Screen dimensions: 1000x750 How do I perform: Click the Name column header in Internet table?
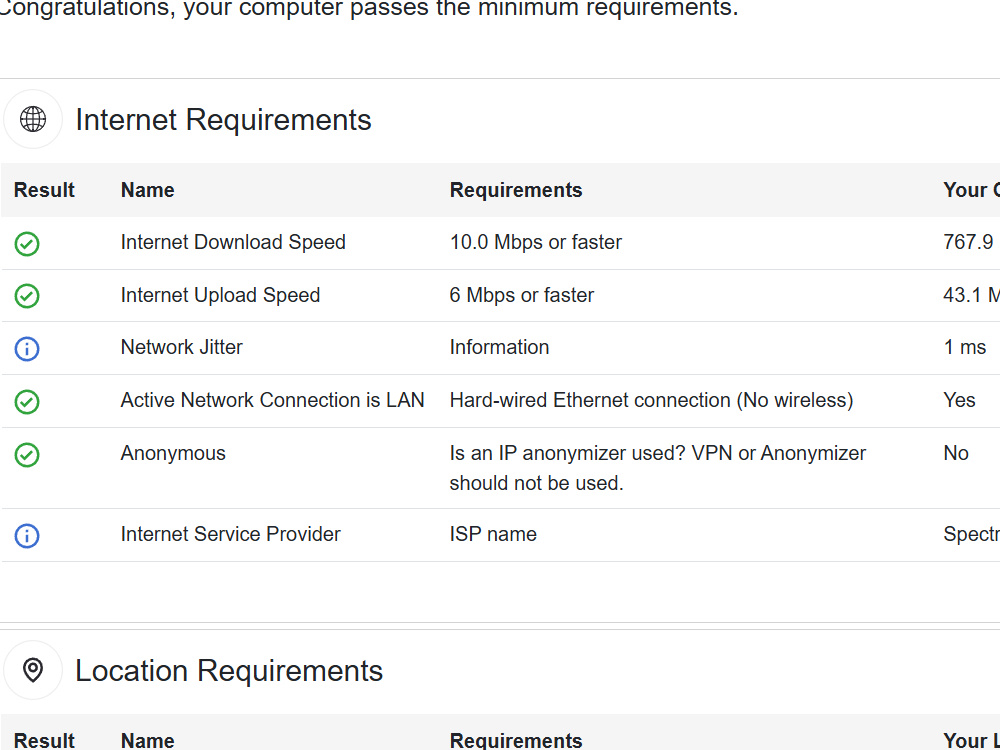click(x=147, y=190)
